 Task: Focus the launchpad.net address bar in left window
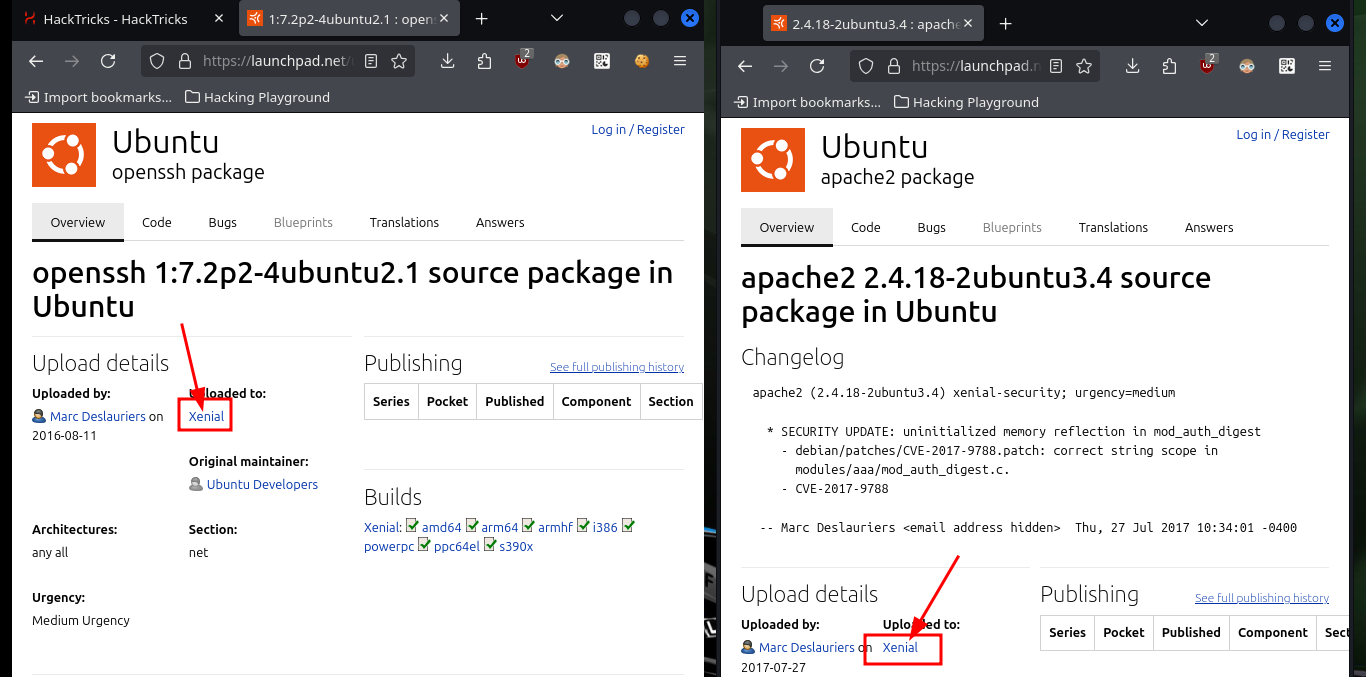click(278, 61)
